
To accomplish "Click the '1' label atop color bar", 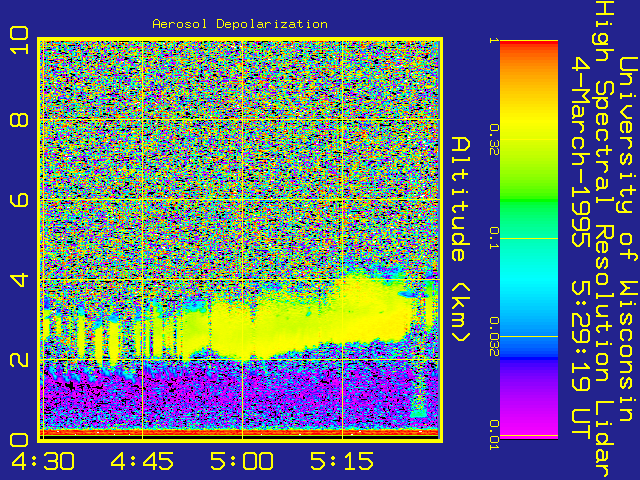I will 494,40.
